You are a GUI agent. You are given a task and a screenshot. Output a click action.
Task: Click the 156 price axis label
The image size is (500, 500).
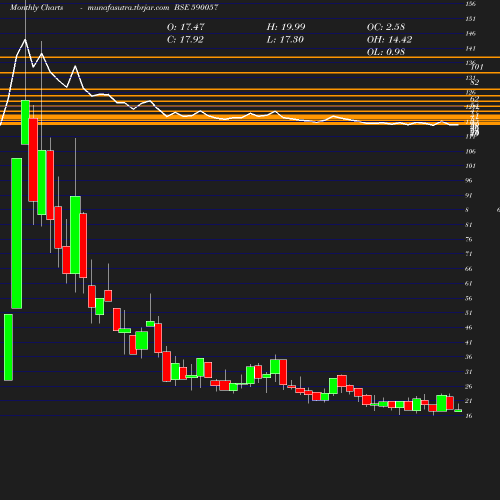[470, 4]
